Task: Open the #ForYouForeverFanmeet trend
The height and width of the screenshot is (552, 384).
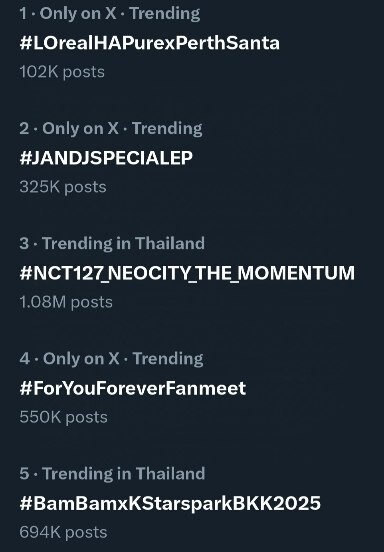Action: pyautogui.click(x=133, y=388)
